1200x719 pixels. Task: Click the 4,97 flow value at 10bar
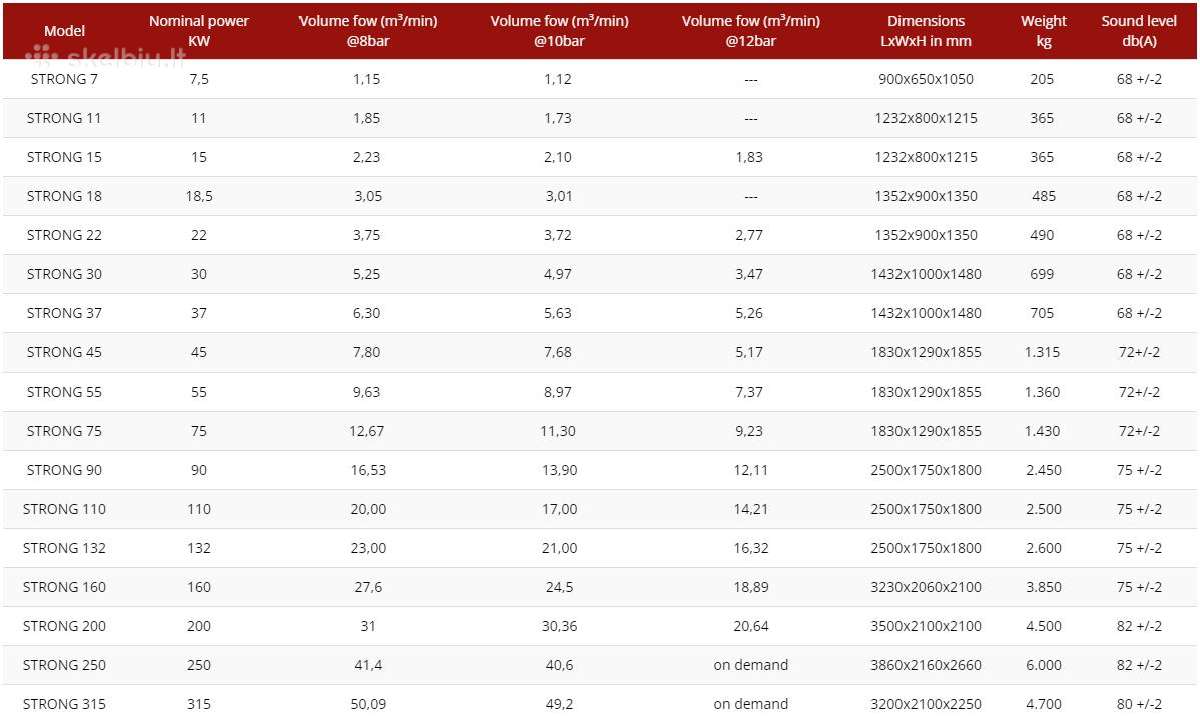[x=558, y=274]
